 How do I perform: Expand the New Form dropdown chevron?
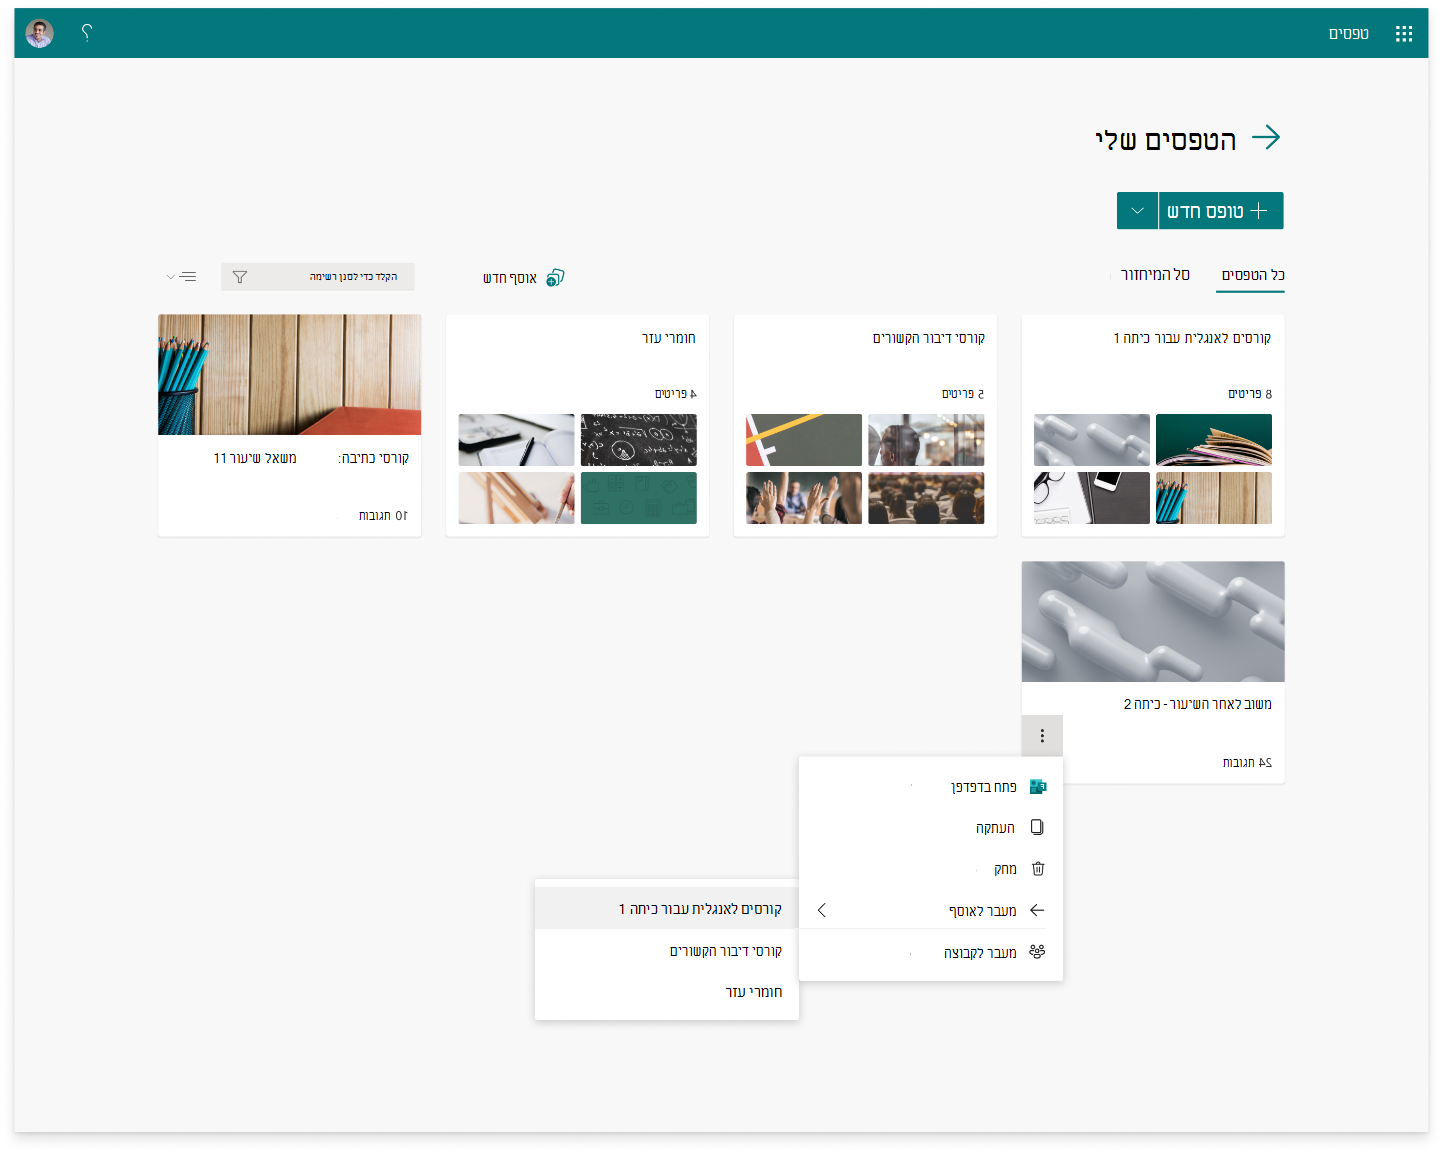pos(1137,211)
